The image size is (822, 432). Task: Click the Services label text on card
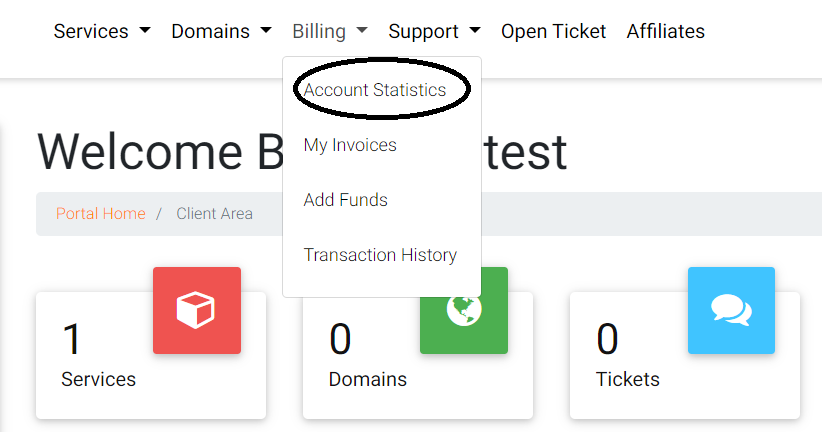98,379
